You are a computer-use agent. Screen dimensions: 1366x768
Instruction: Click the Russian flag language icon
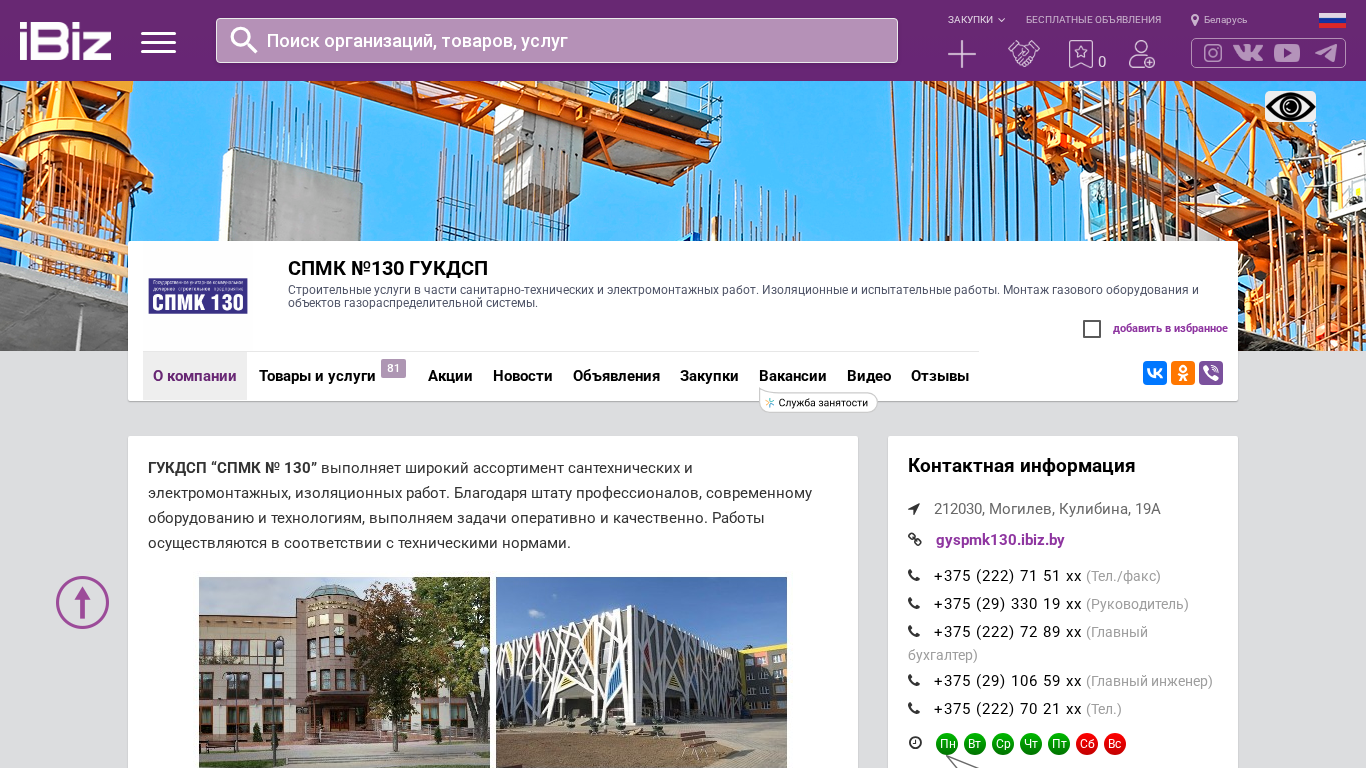(x=1332, y=20)
